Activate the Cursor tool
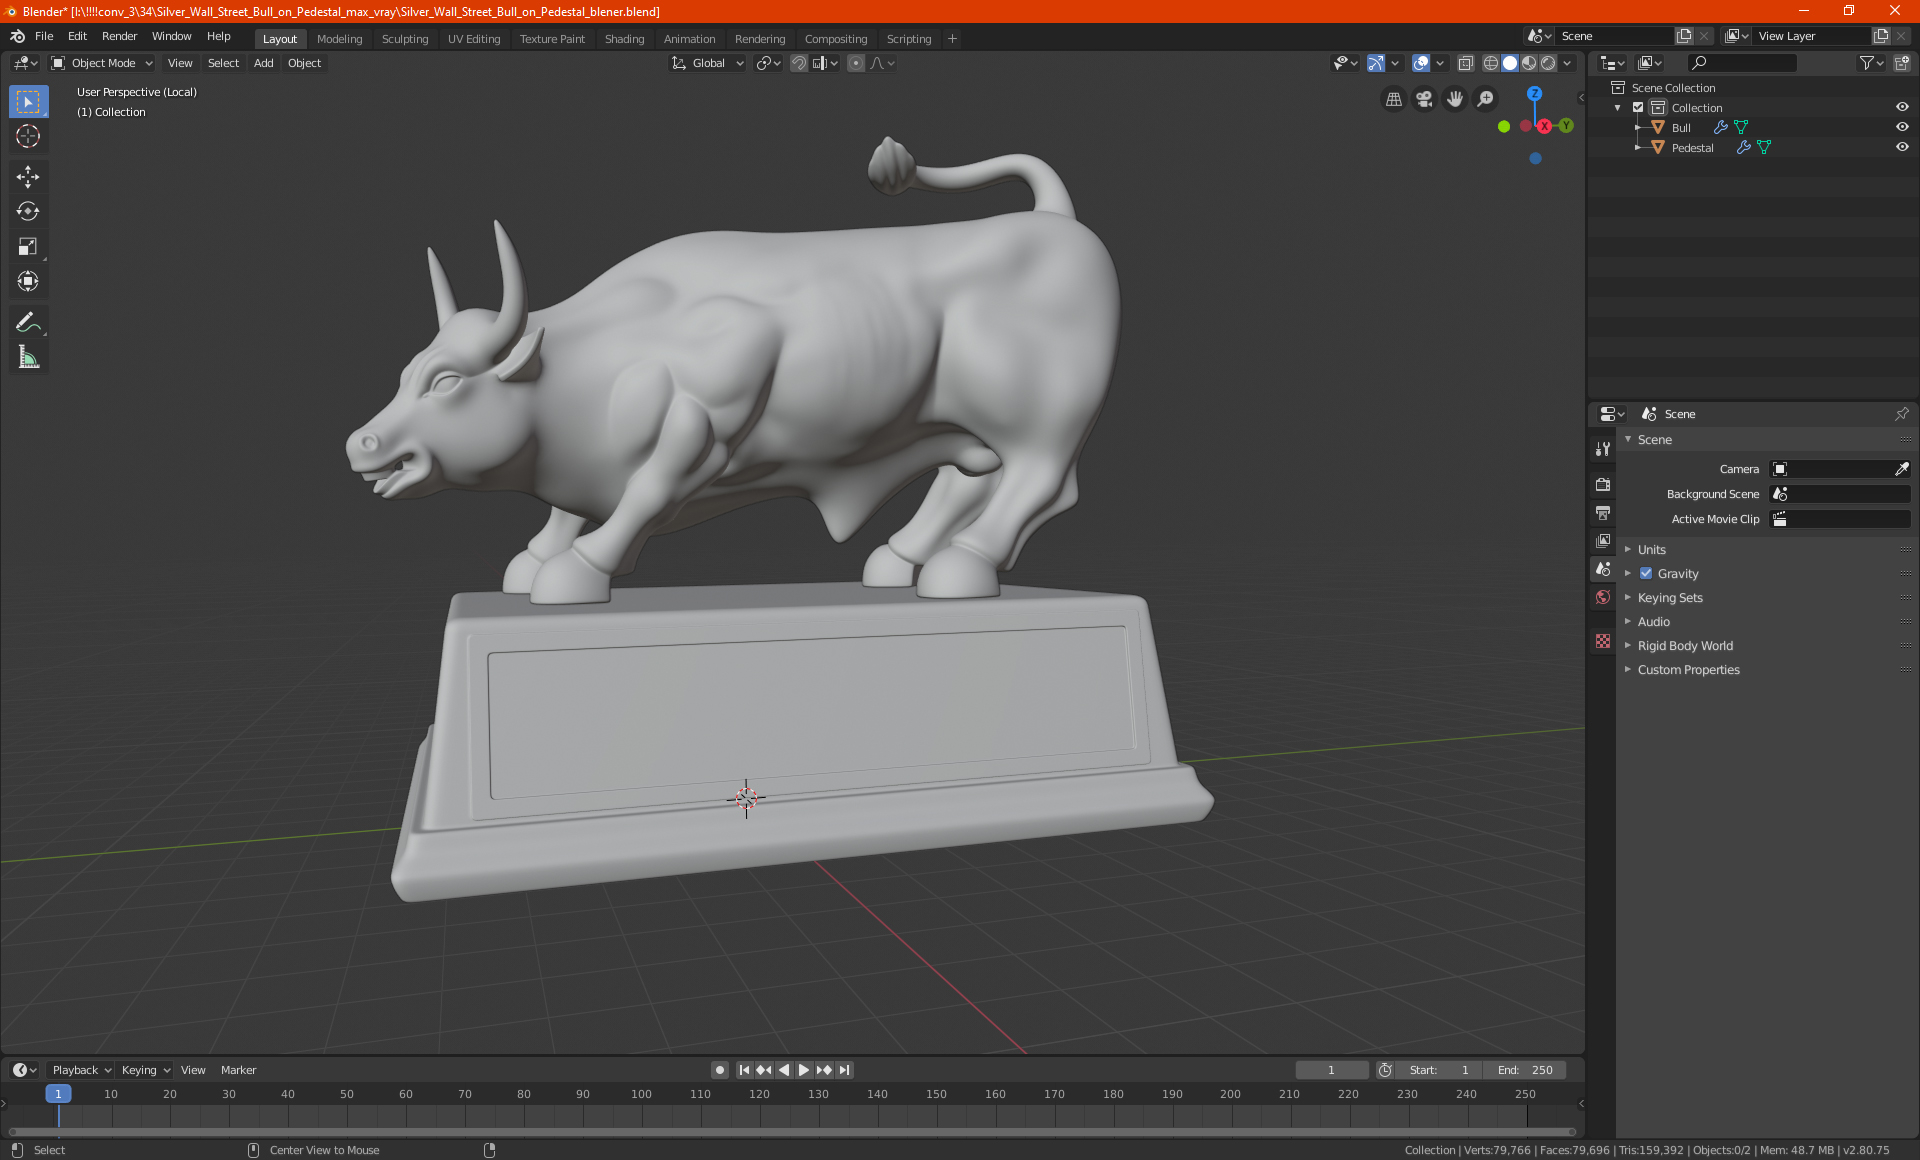The image size is (1920, 1160). tap(28, 137)
